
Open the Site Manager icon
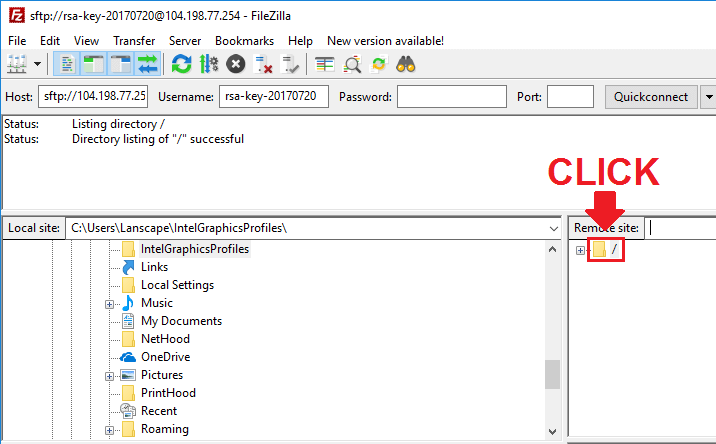[x=17, y=64]
